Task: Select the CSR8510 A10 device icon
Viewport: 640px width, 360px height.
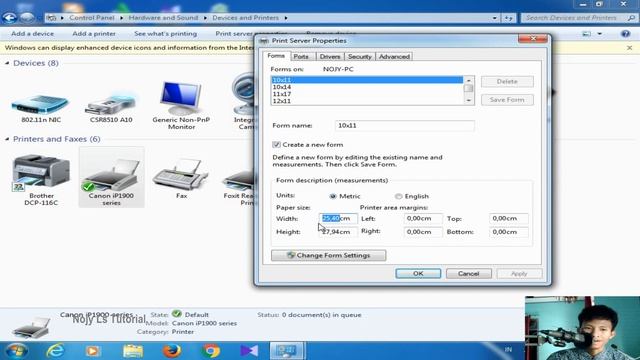Action: click(x=110, y=104)
